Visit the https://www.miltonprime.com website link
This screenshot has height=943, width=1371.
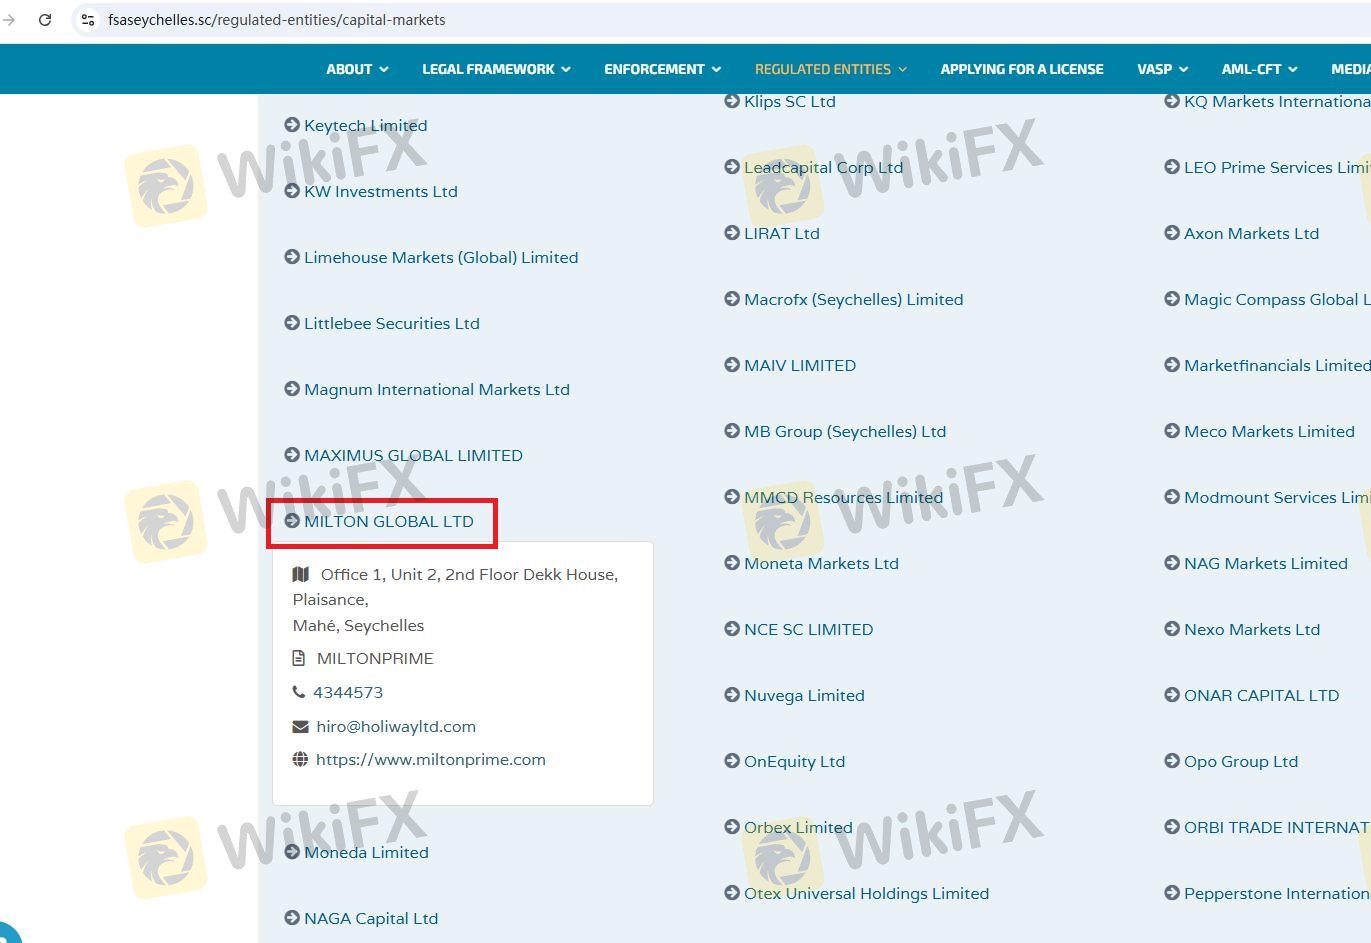[431, 760]
